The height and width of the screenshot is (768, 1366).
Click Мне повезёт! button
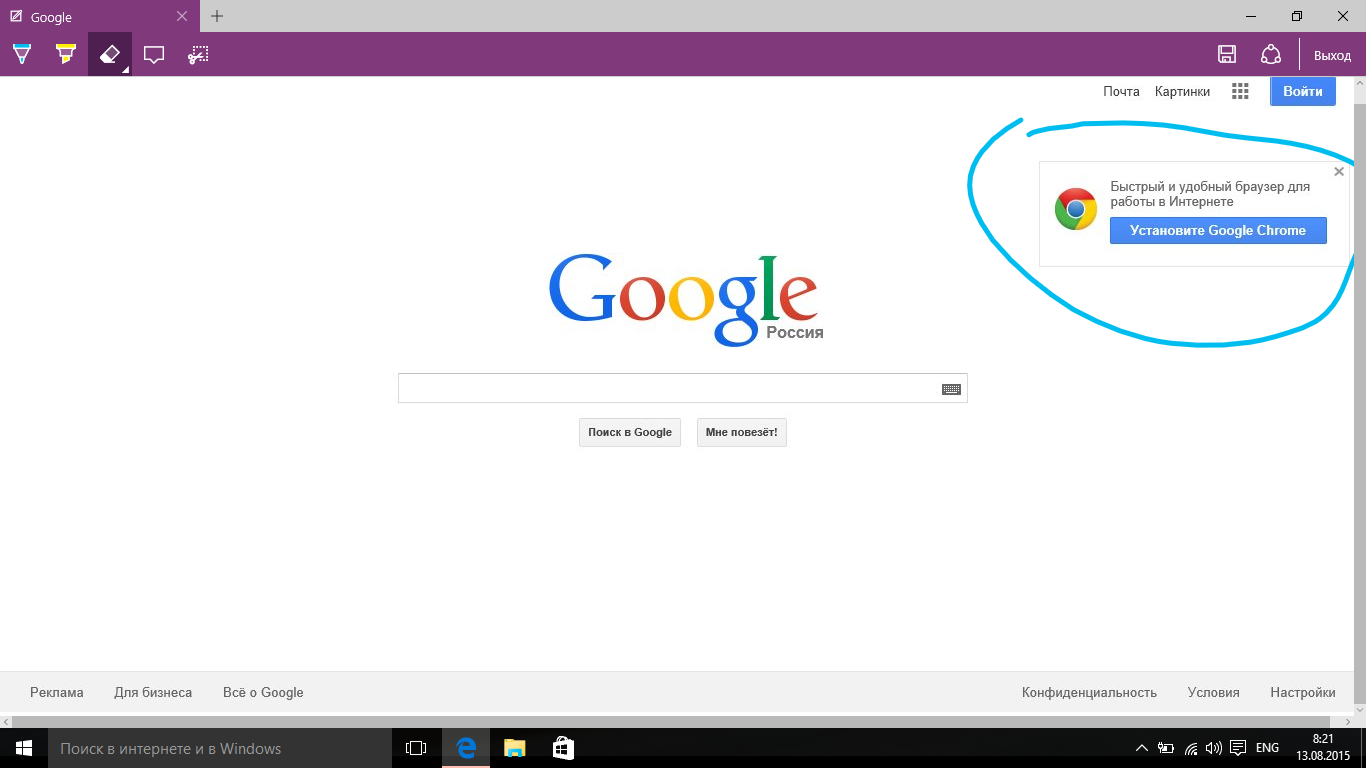pyautogui.click(x=742, y=432)
